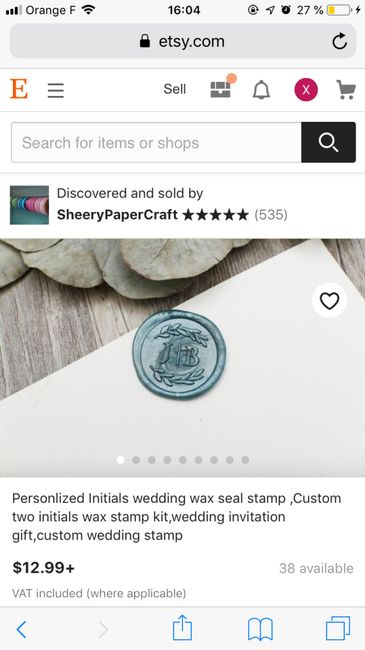Go back in Safari
The image size is (365, 650).
click(22, 630)
